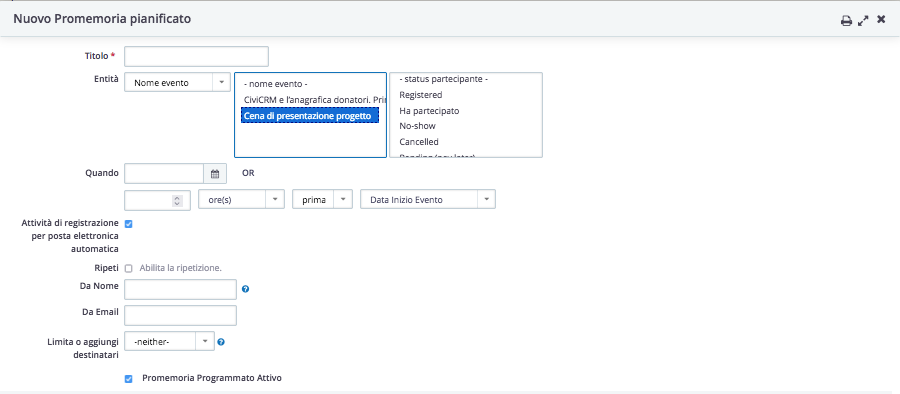Focus the Titolo input field

pyautogui.click(x=196, y=56)
